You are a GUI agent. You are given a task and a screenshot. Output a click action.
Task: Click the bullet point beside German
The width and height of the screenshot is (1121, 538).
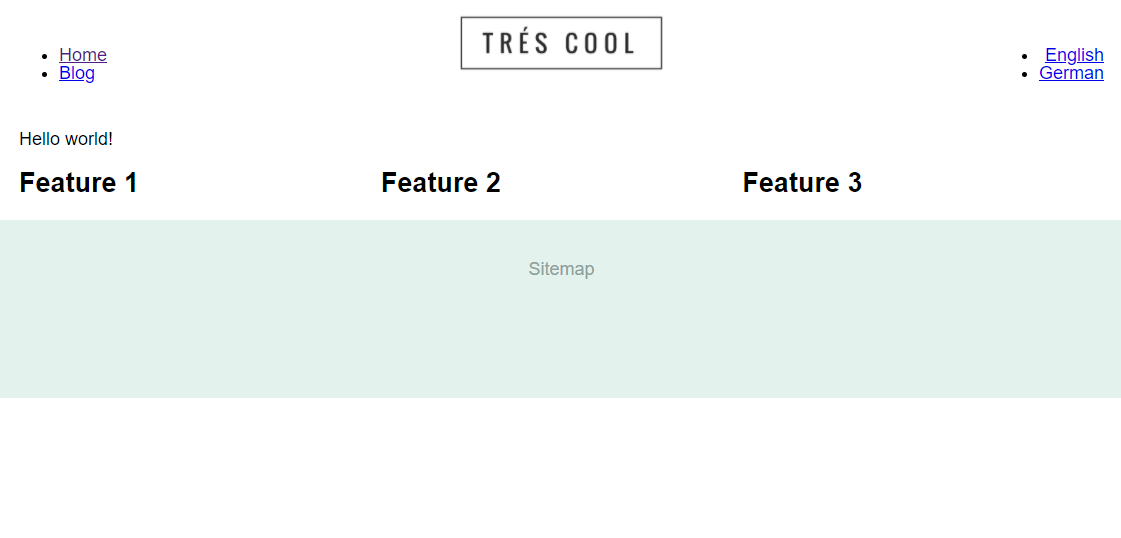click(1024, 74)
